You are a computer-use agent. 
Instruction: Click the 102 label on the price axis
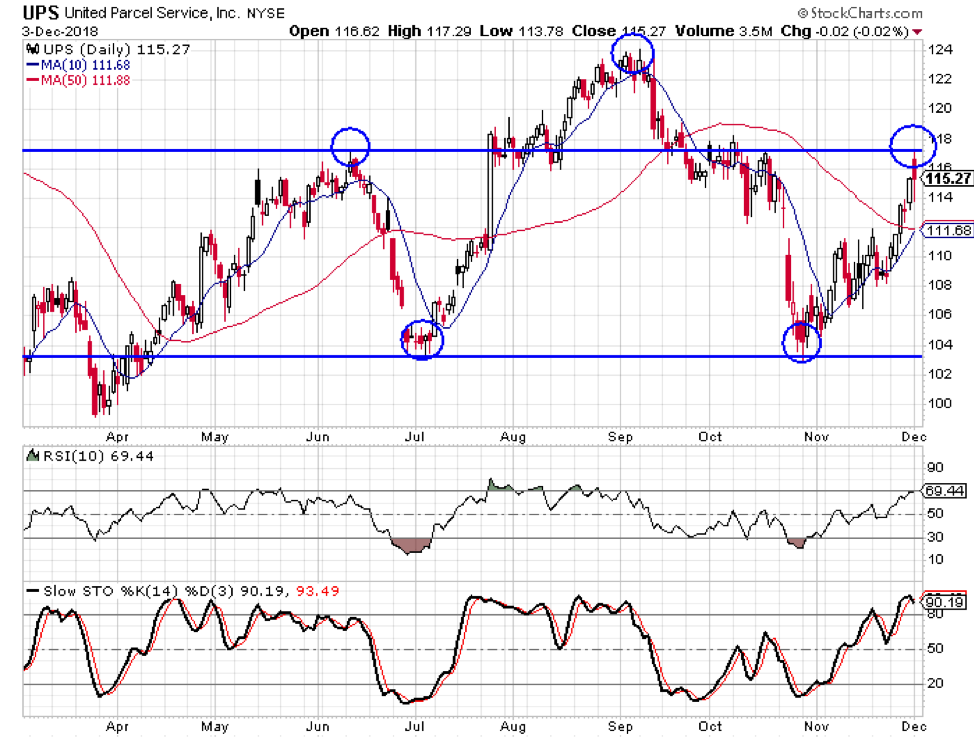pos(940,373)
